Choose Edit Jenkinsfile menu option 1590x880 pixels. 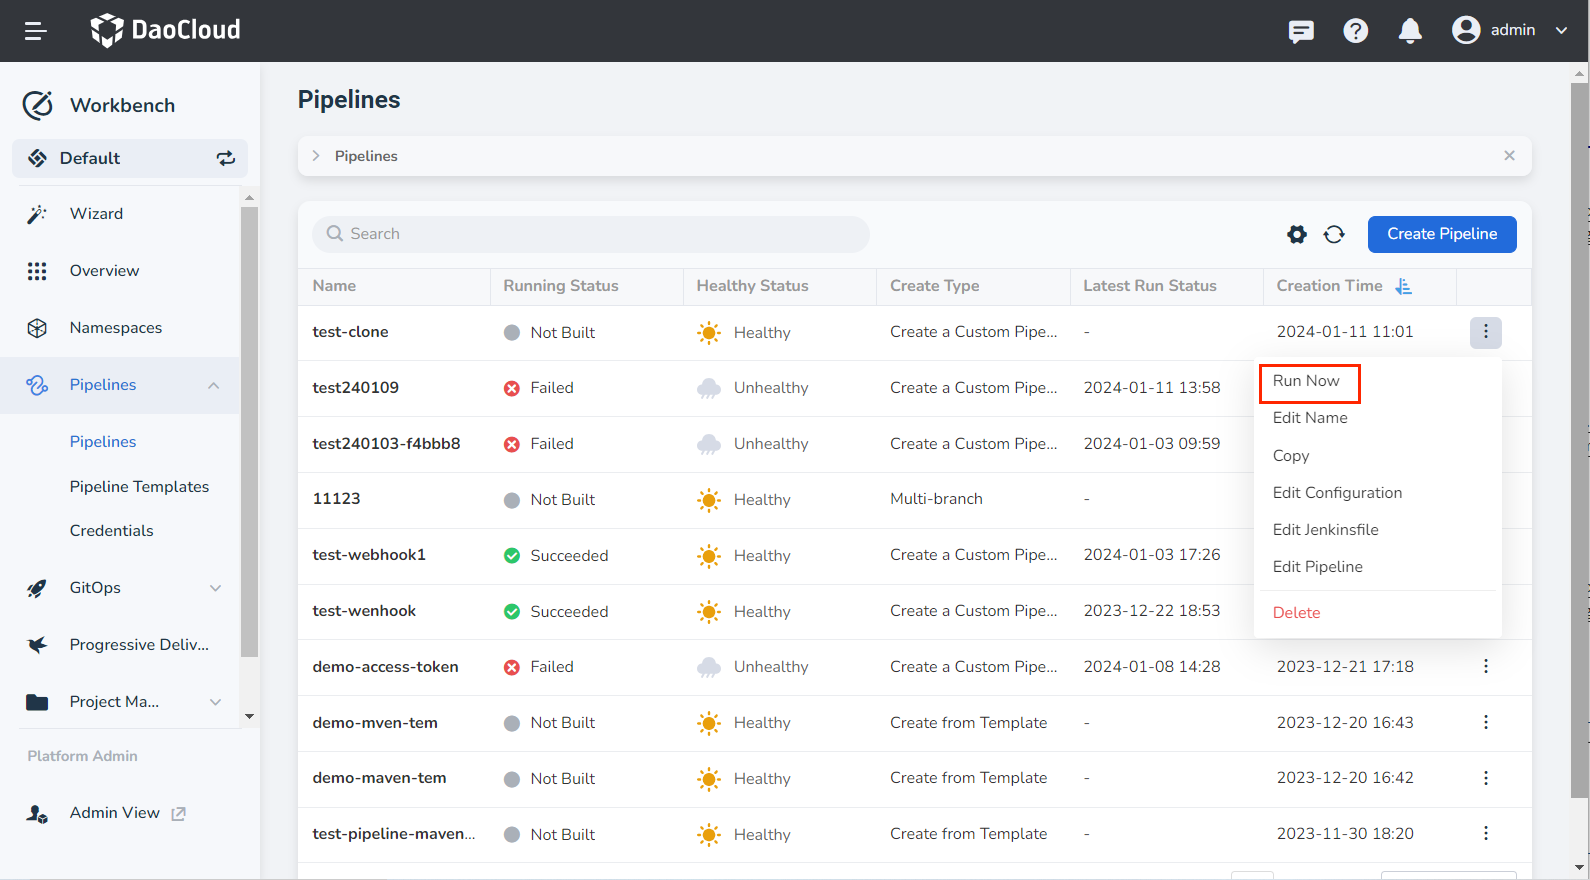1325,530
